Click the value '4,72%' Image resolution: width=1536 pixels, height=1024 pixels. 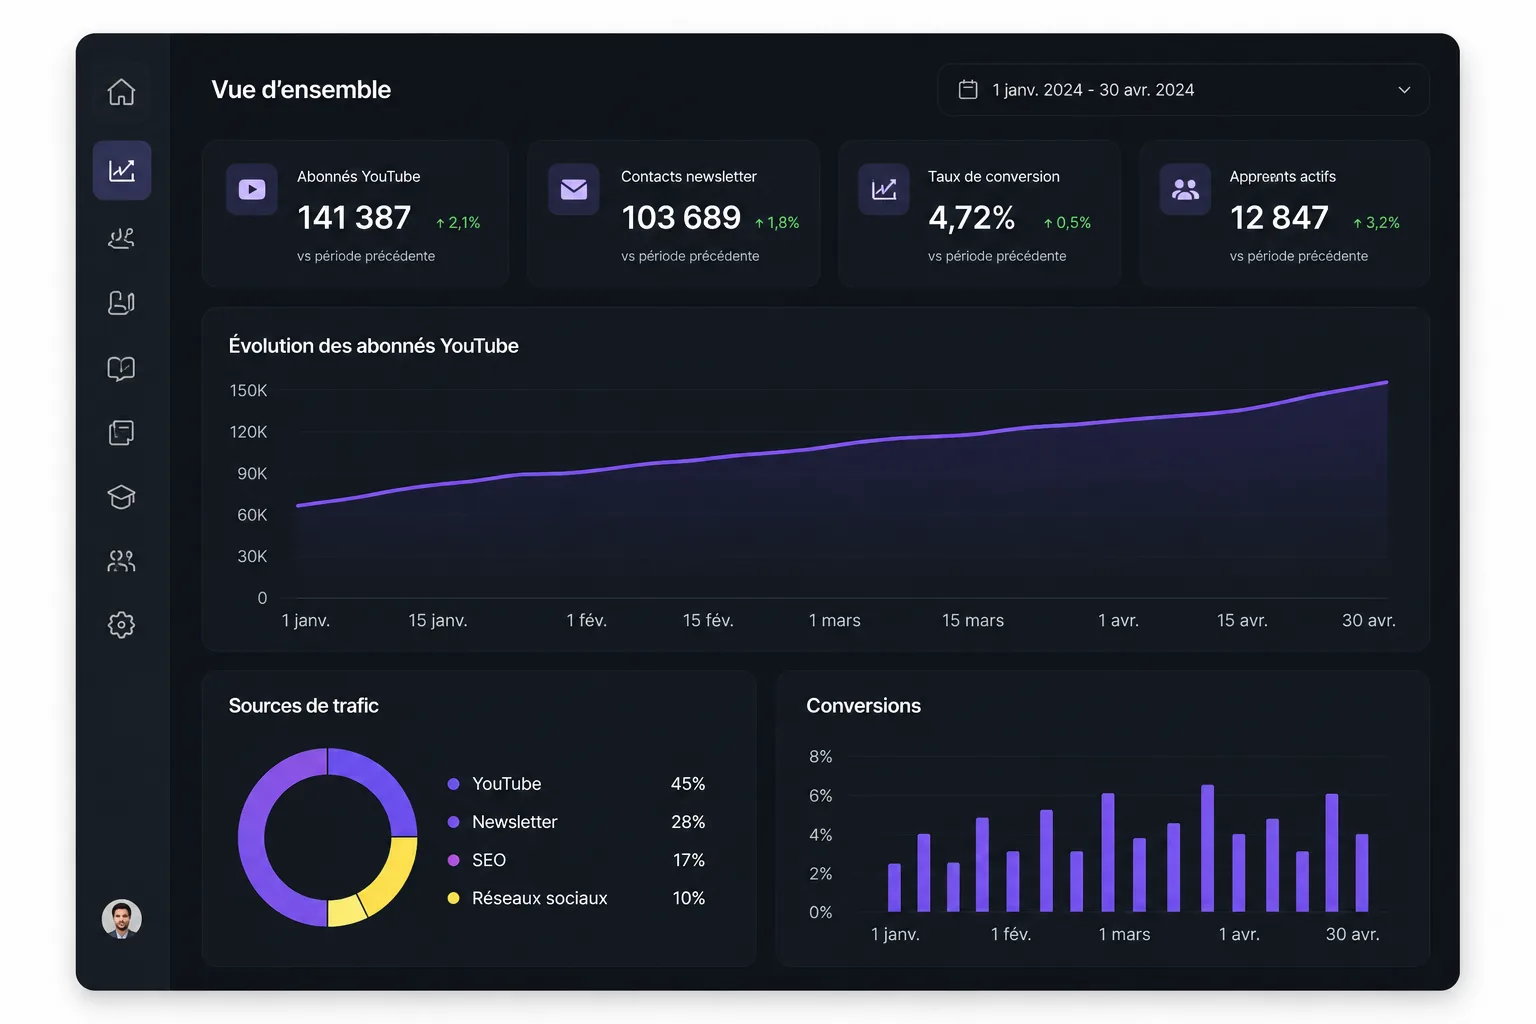pos(972,217)
